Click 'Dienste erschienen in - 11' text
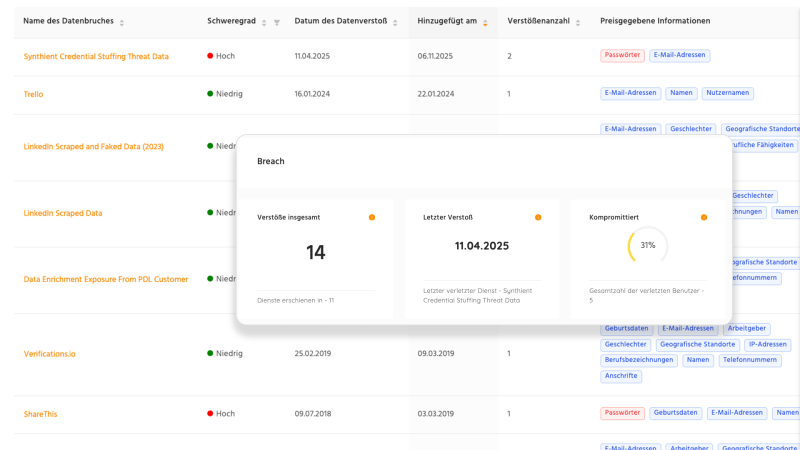This screenshot has height=450, width=800. 295,301
